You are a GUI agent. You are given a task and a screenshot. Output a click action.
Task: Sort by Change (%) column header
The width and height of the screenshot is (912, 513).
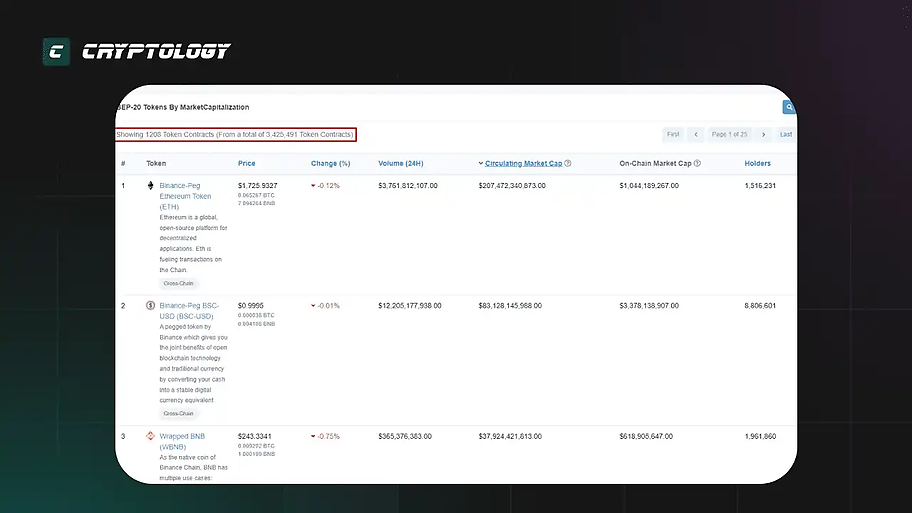(x=330, y=163)
